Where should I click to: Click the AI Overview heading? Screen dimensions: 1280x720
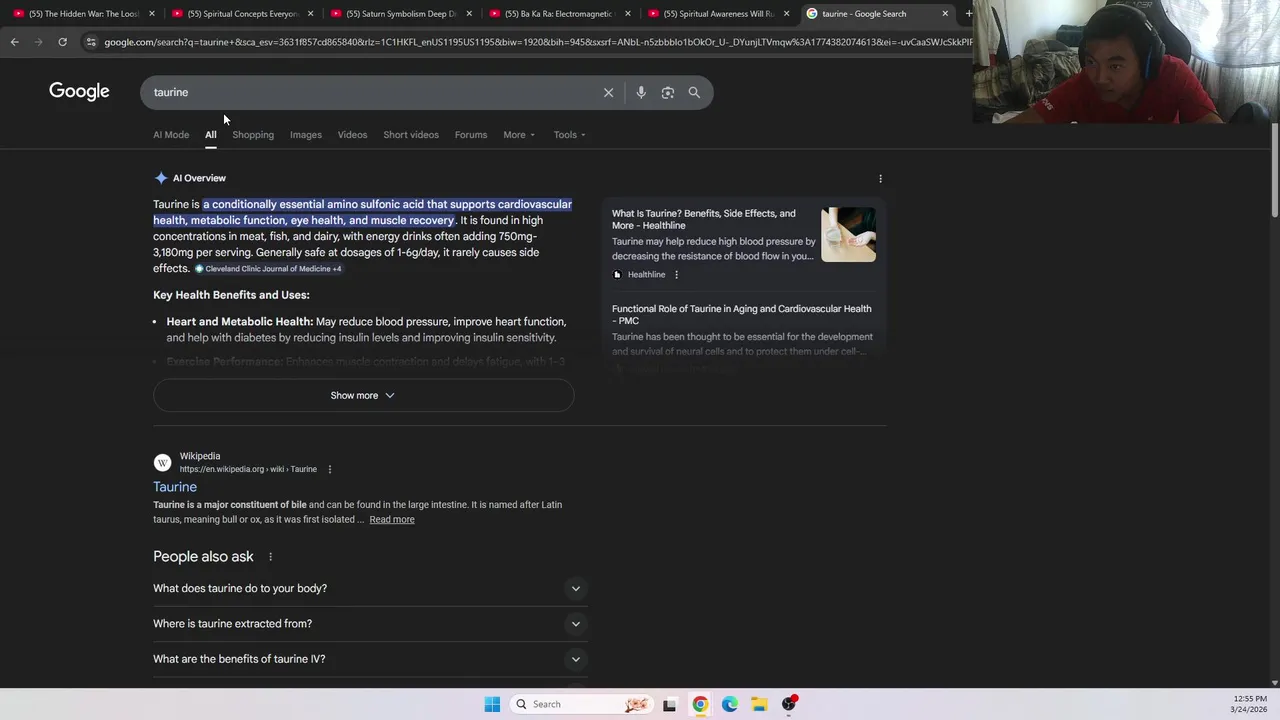[x=199, y=178]
